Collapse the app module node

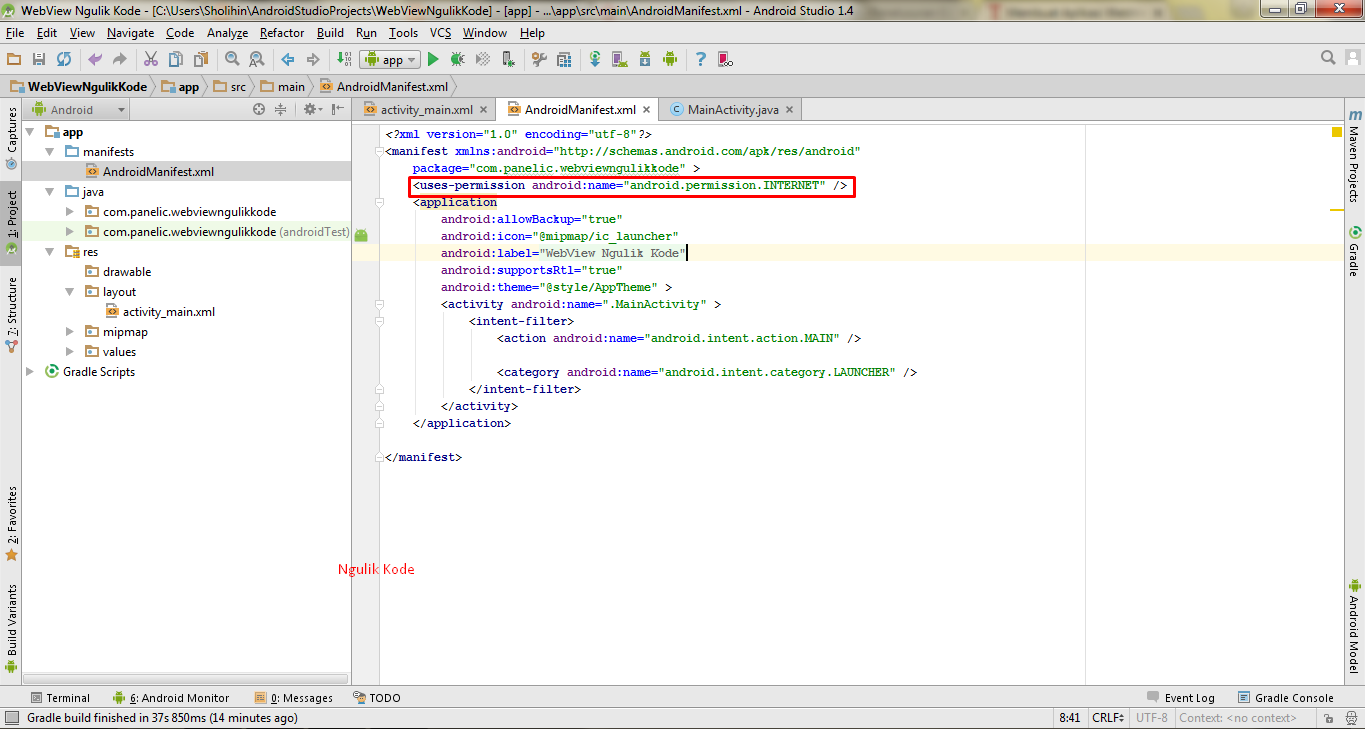(30, 132)
